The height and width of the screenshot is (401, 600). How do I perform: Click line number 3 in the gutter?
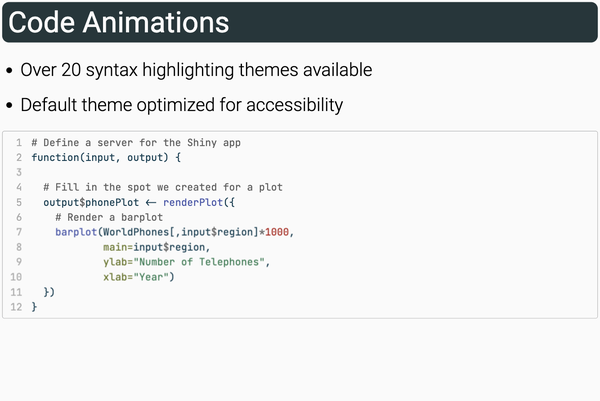pos(18,172)
